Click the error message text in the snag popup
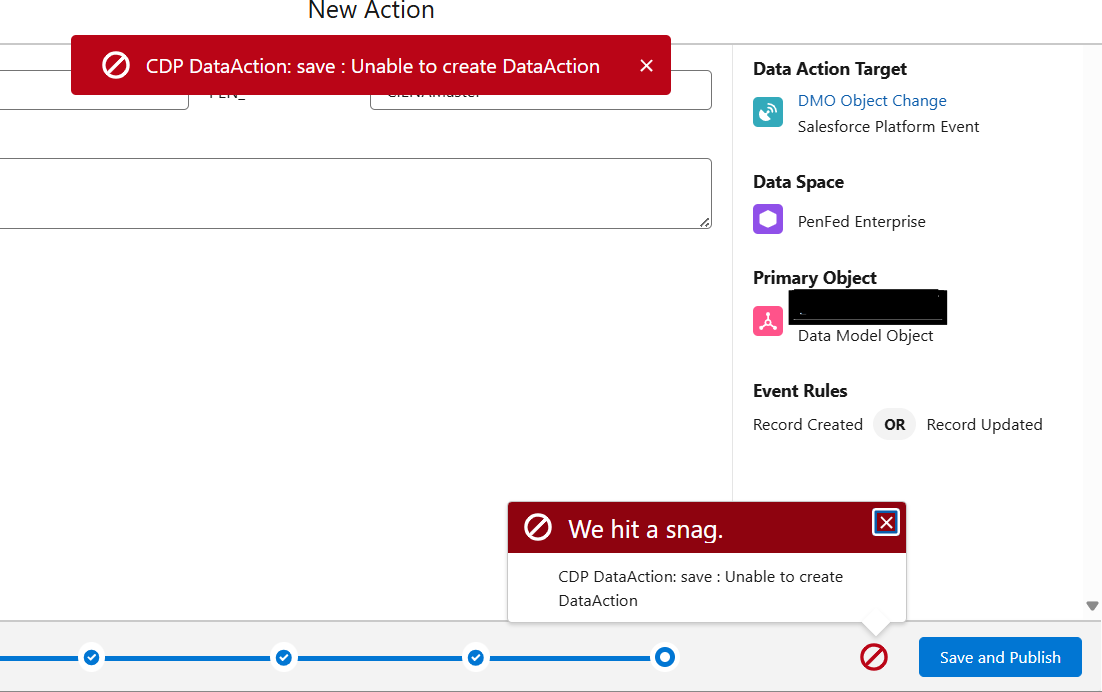The image size is (1102, 692). pyautogui.click(x=700, y=588)
